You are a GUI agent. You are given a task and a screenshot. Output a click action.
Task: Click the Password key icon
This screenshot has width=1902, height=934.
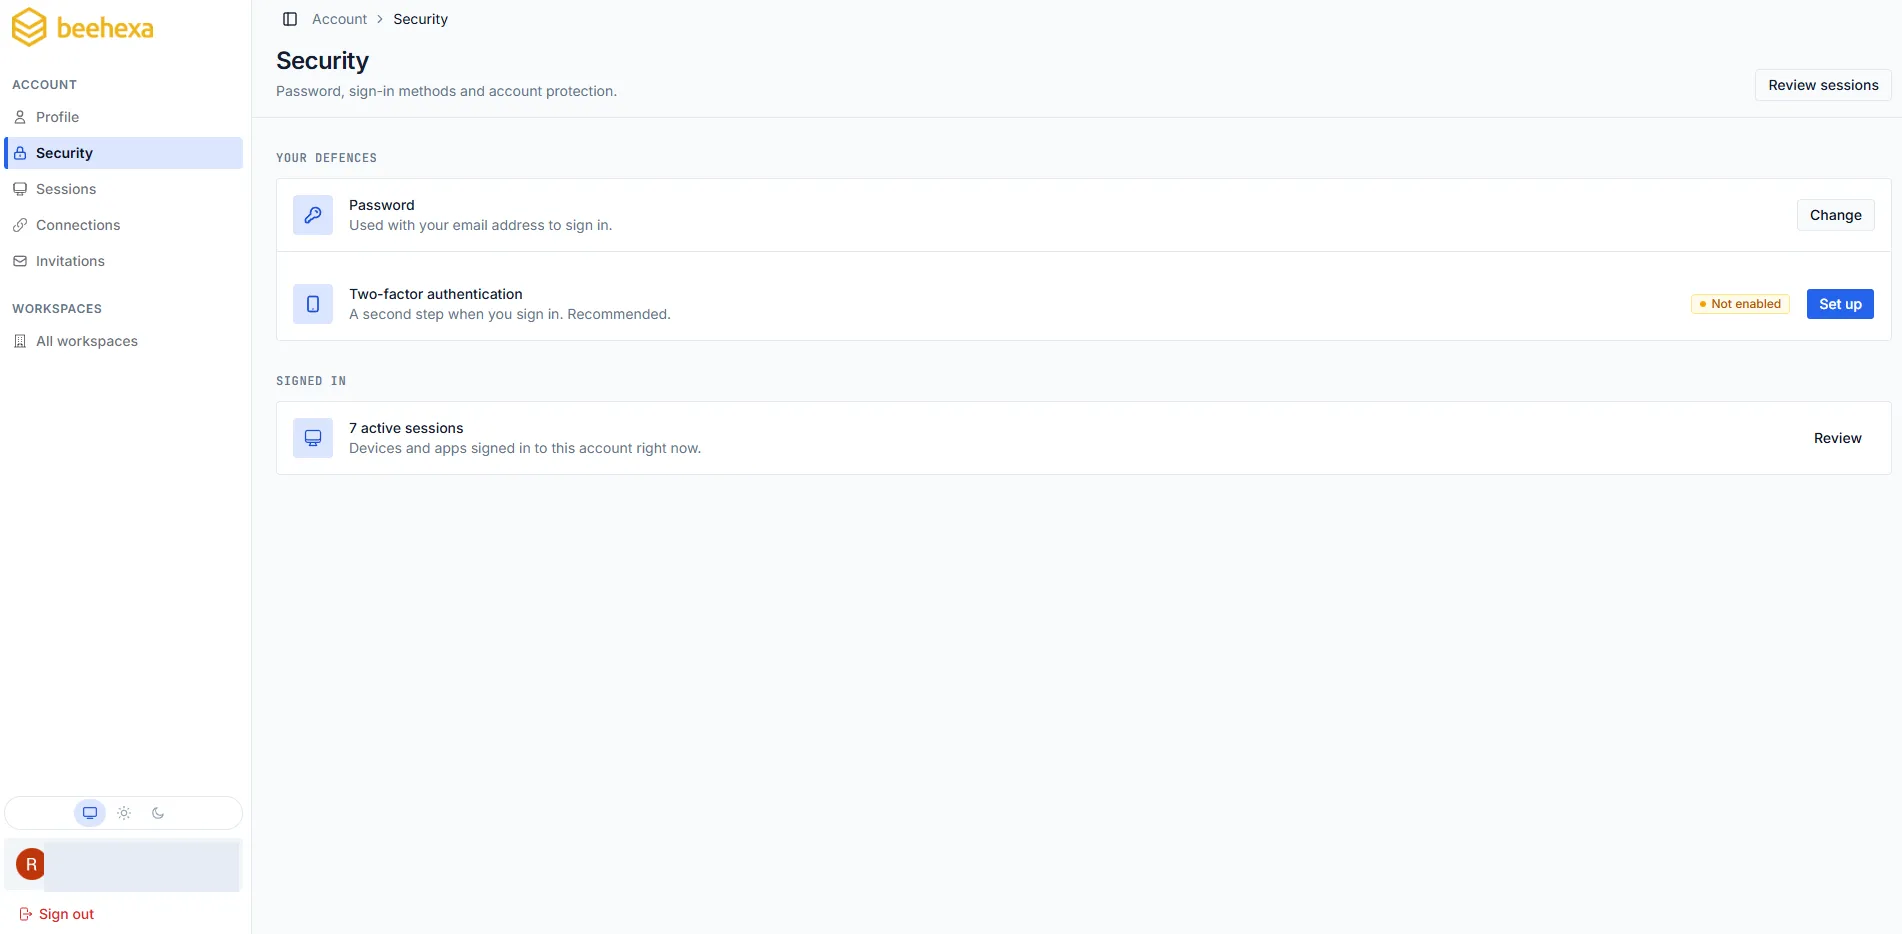pos(313,215)
